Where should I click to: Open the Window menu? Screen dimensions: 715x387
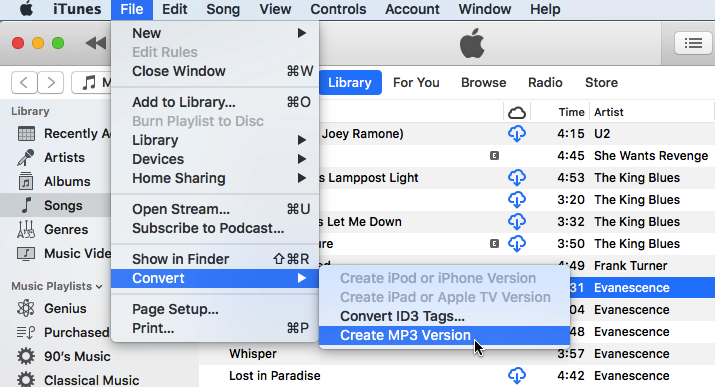tap(485, 9)
